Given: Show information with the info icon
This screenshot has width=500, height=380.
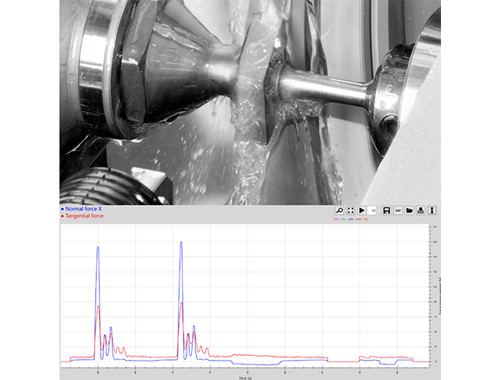Looking at the screenshot, I should click(432, 210).
